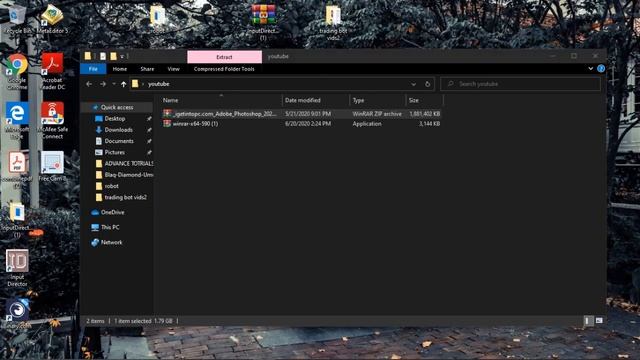Open McAfee Safe Connect shortcut
The width and height of the screenshot is (640, 360).
tap(52, 121)
